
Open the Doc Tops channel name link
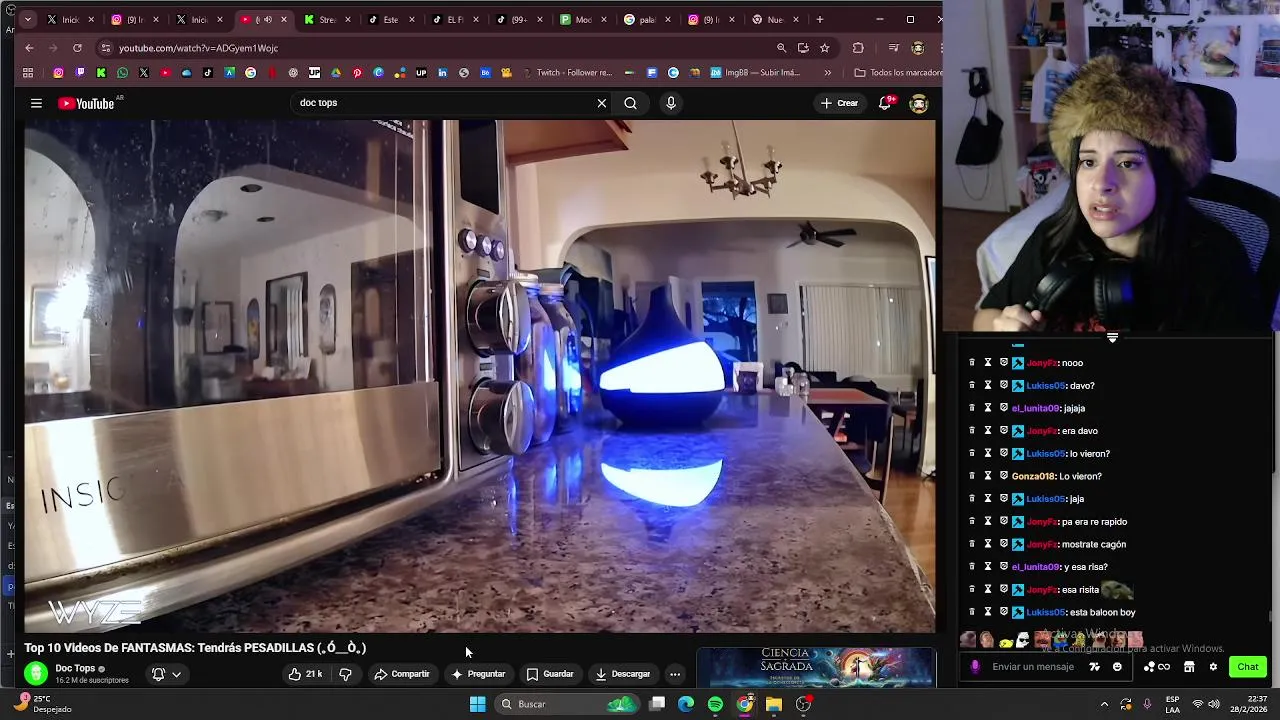coord(75,668)
